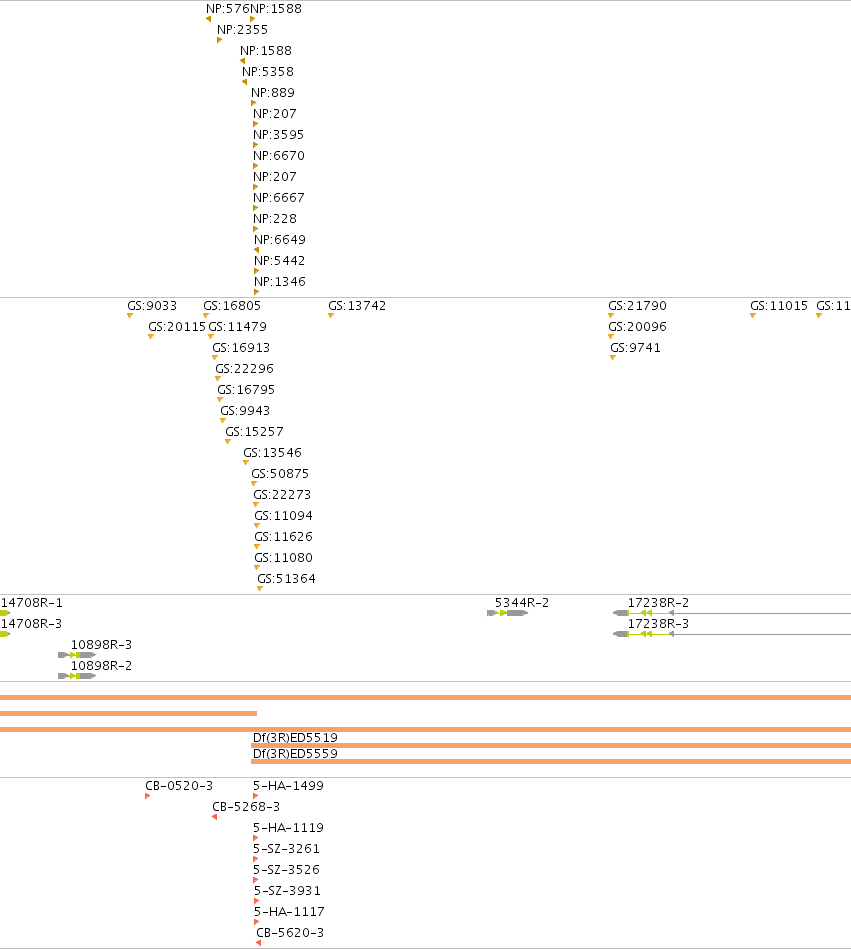Open the GS:11479 insertion marker
The width and height of the screenshot is (851, 949).
(211, 337)
